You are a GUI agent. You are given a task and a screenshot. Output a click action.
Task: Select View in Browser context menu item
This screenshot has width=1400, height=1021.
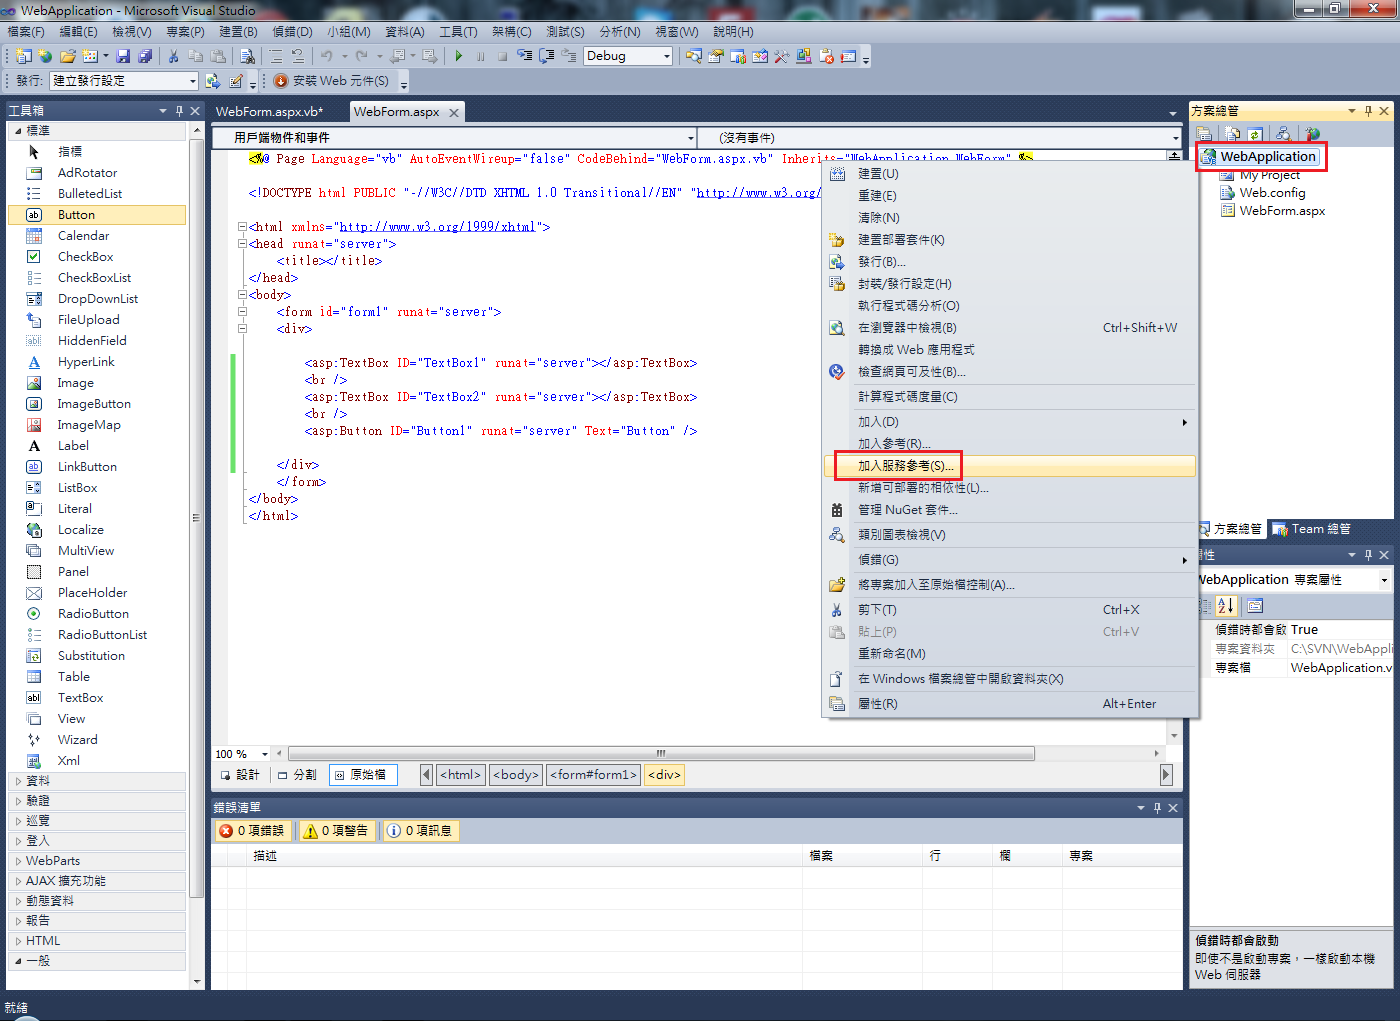(1009, 328)
